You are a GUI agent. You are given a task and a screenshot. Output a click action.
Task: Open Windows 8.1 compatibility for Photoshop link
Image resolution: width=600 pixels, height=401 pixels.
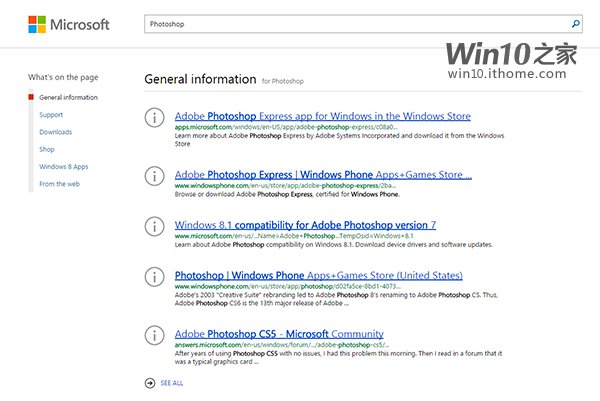pyautogui.click(x=305, y=225)
